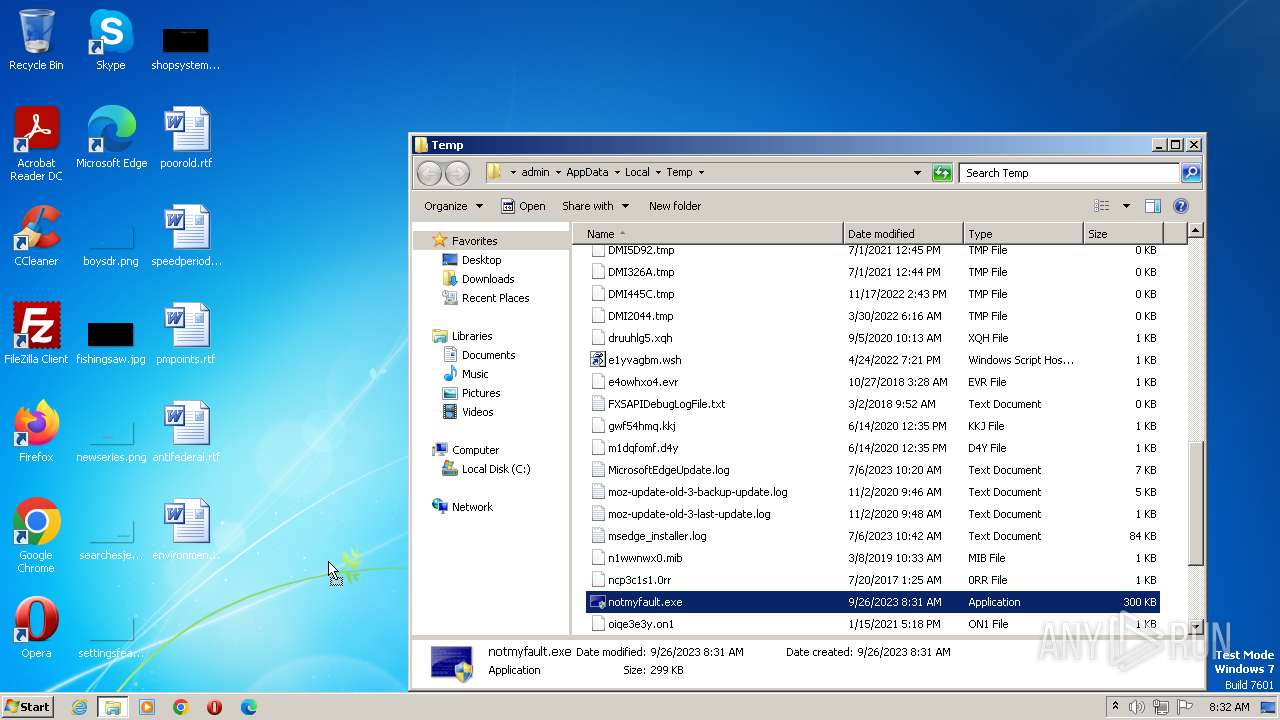Click the search magnifier icon
The height and width of the screenshot is (720, 1280).
tap(1190, 173)
